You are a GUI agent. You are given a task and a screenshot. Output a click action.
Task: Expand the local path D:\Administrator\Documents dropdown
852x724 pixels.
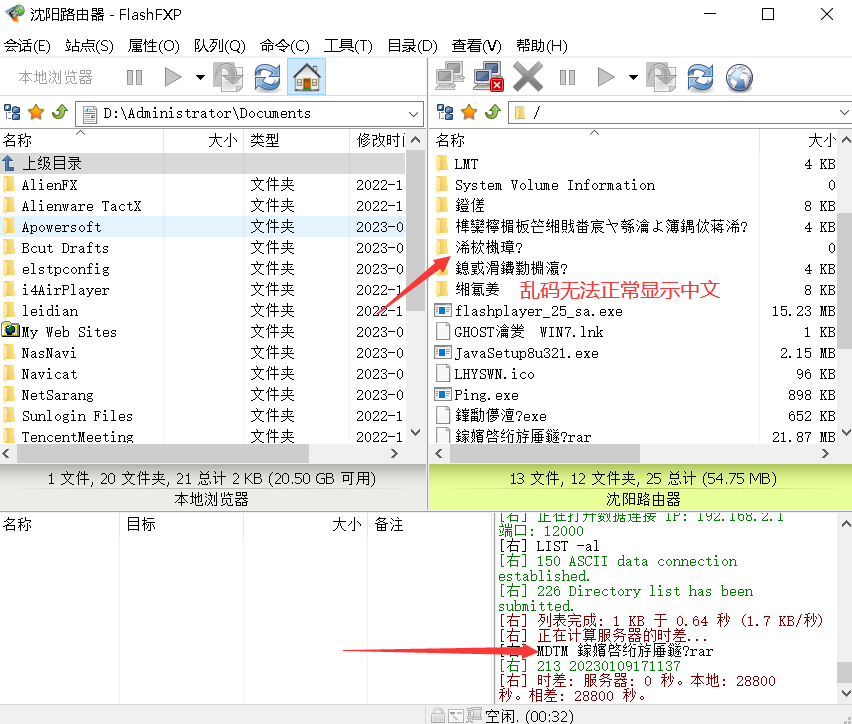click(x=413, y=114)
